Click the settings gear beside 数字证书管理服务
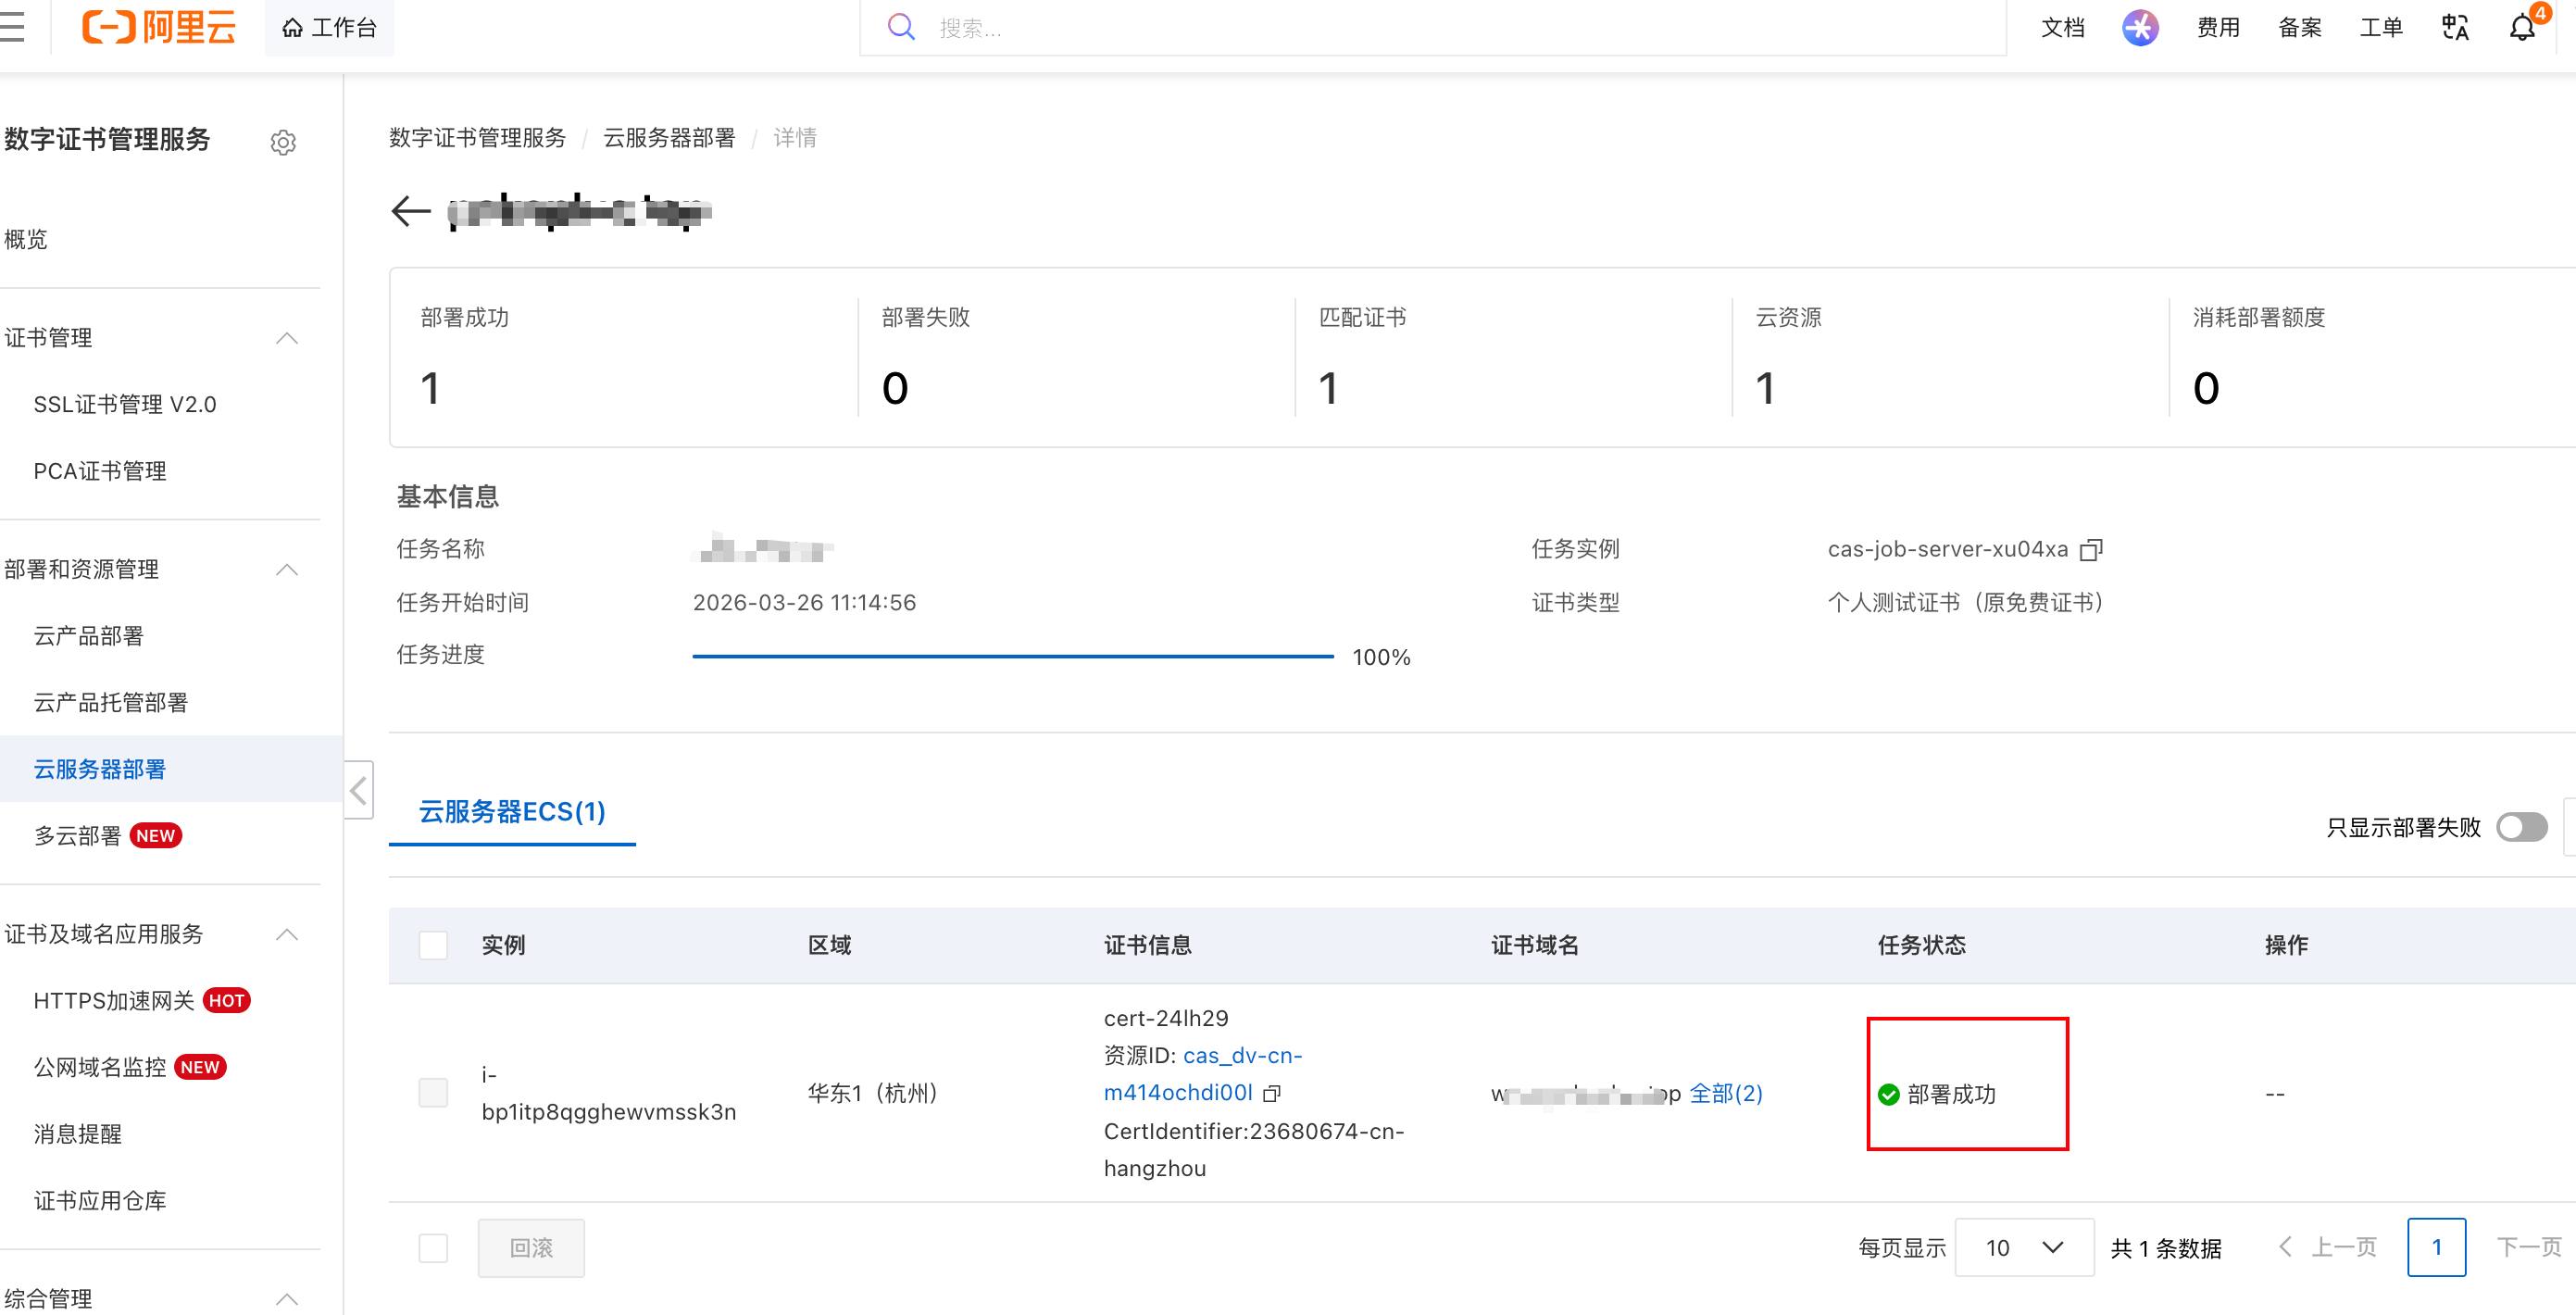Screen dimensions: 2576x1315 point(283,142)
